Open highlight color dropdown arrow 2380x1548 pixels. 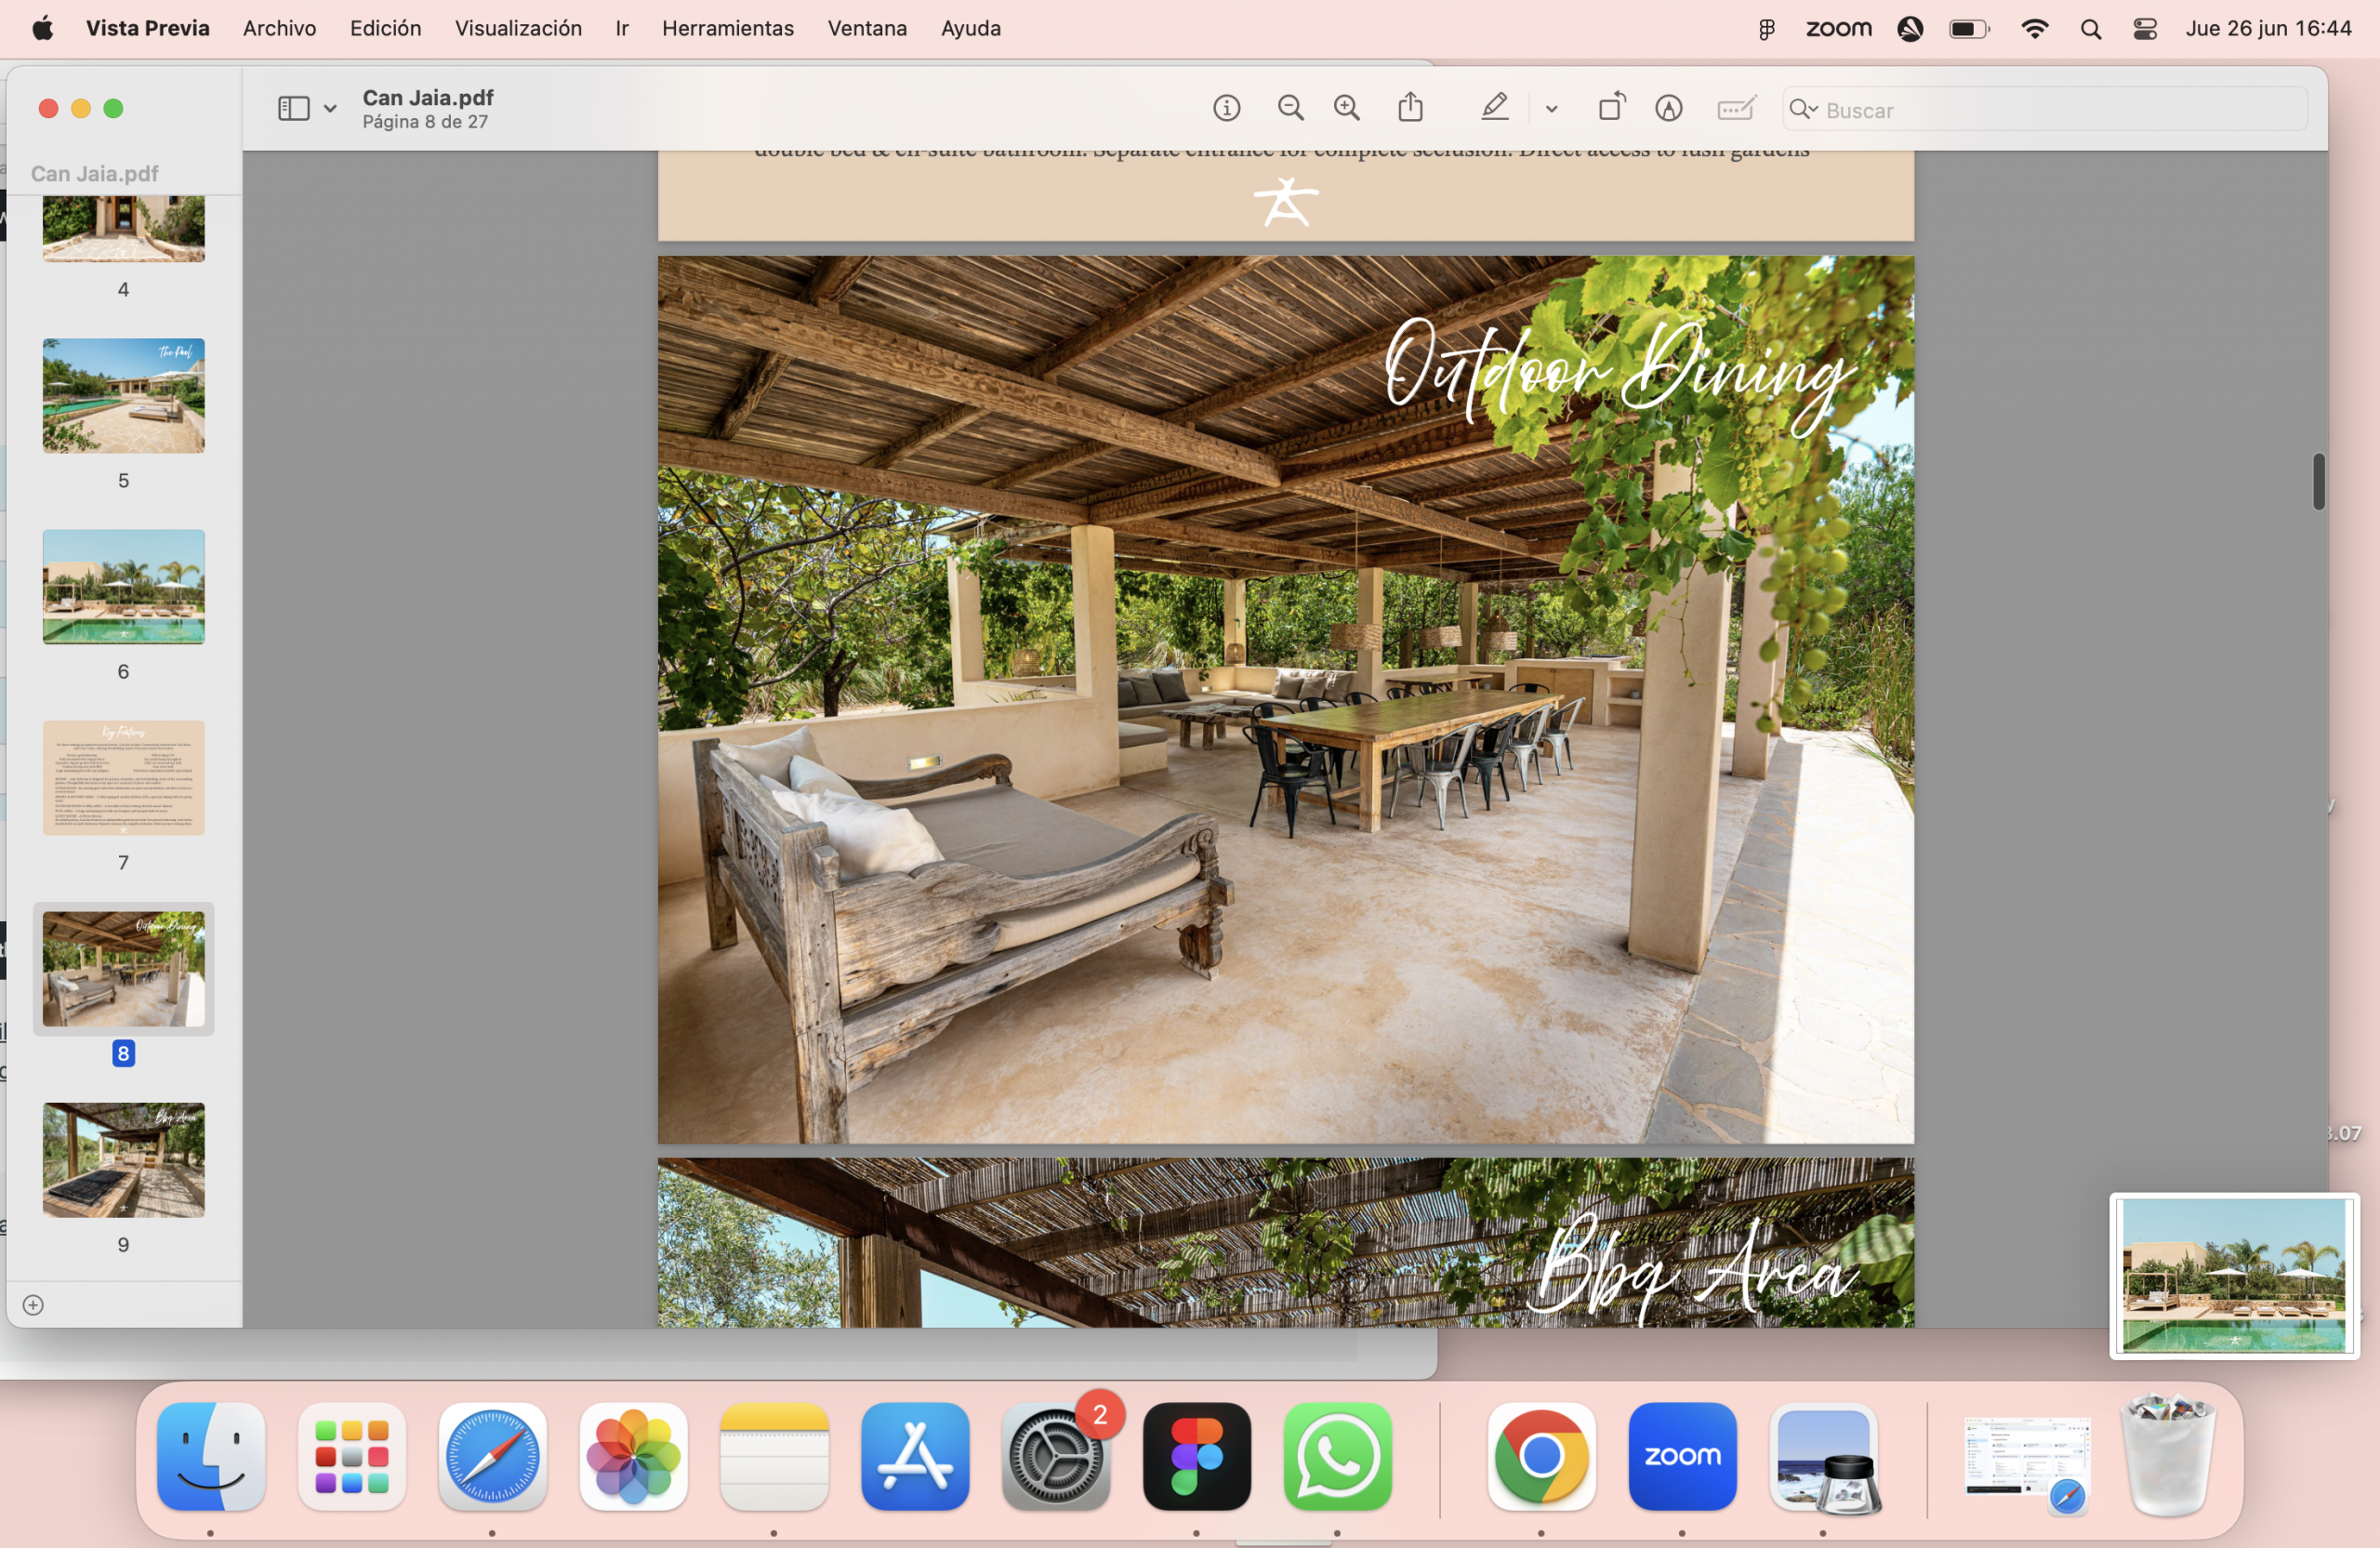[1551, 108]
